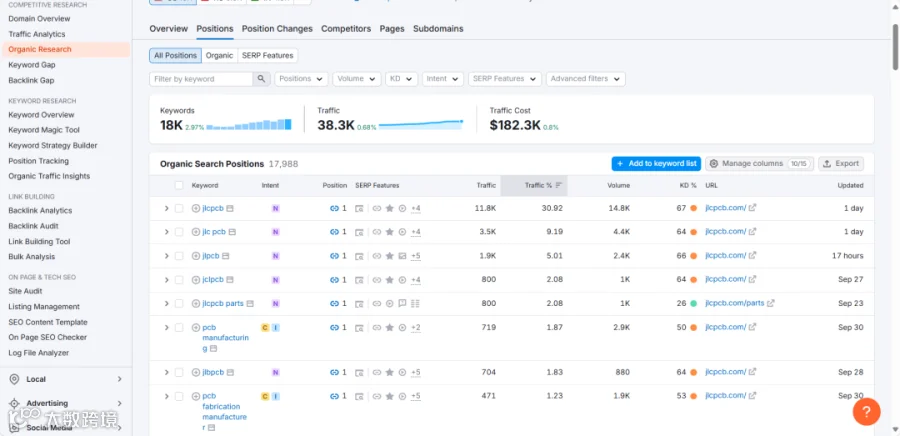Open the Manage columns button

coord(759,164)
